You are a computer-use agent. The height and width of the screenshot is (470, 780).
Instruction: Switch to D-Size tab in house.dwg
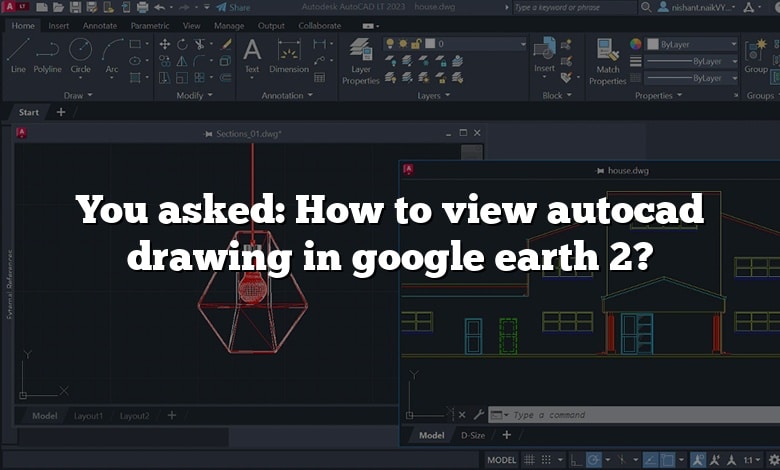click(473, 435)
